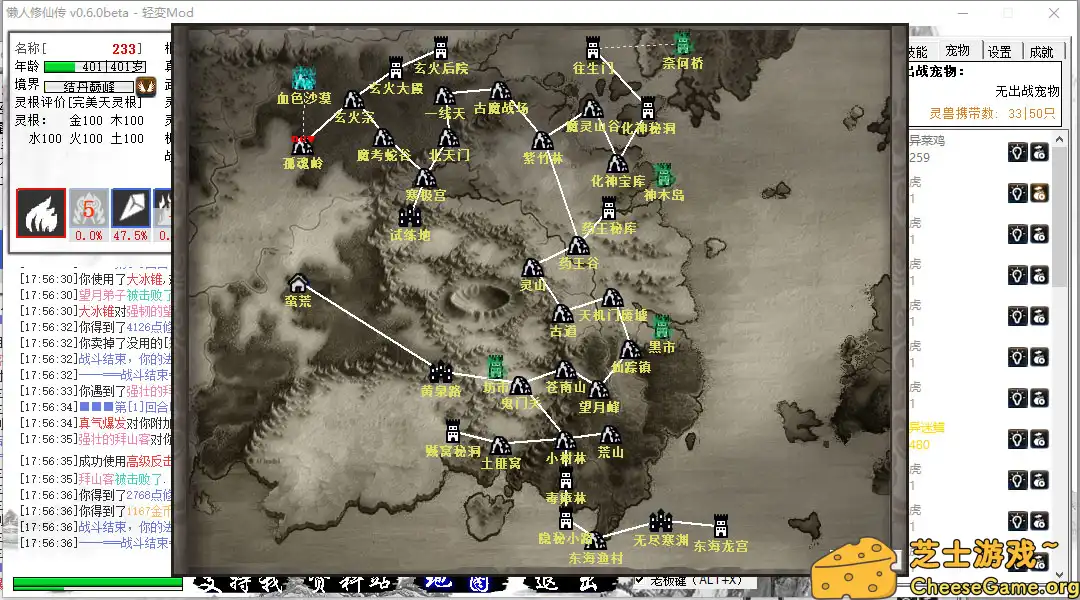Click the pet list scroll-up arrow
This screenshot has height=600, width=1080.
click(x=1060, y=137)
